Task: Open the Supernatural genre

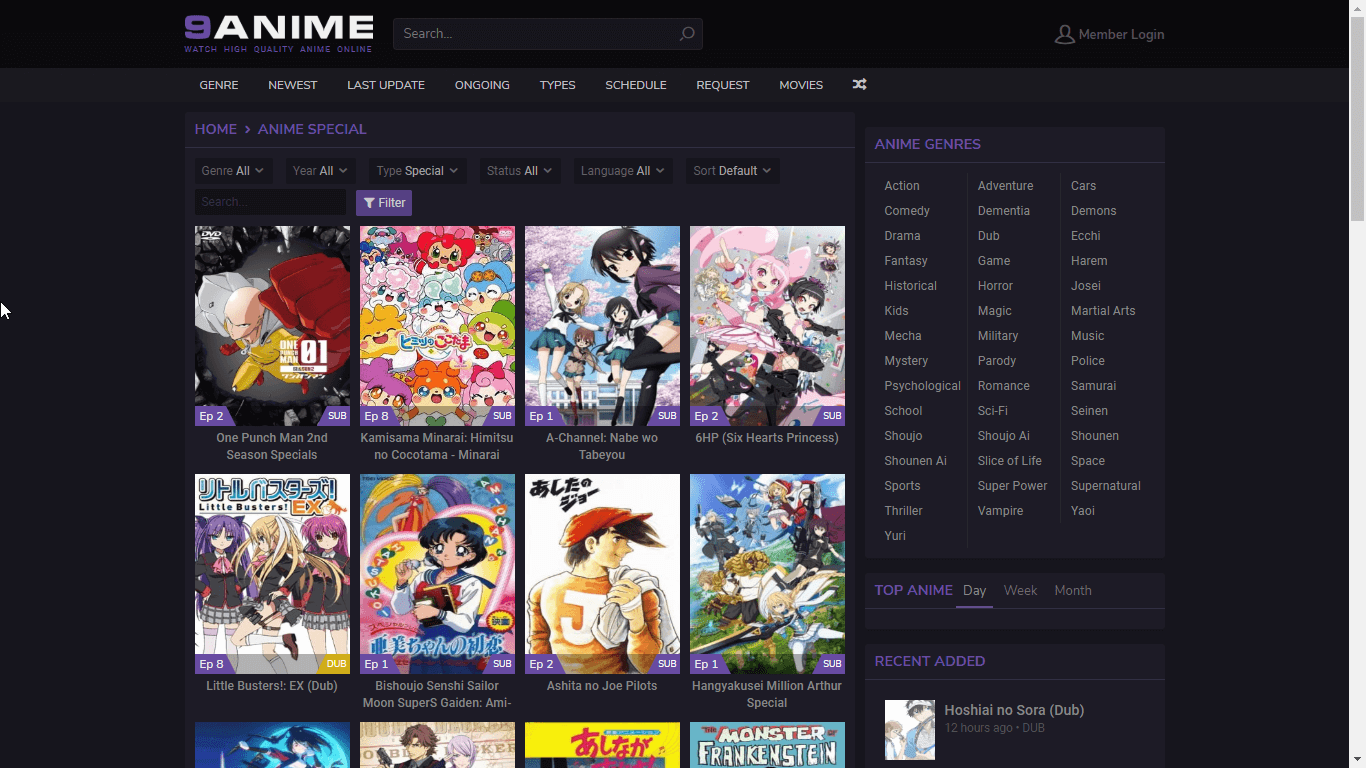Action: (x=1105, y=486)
